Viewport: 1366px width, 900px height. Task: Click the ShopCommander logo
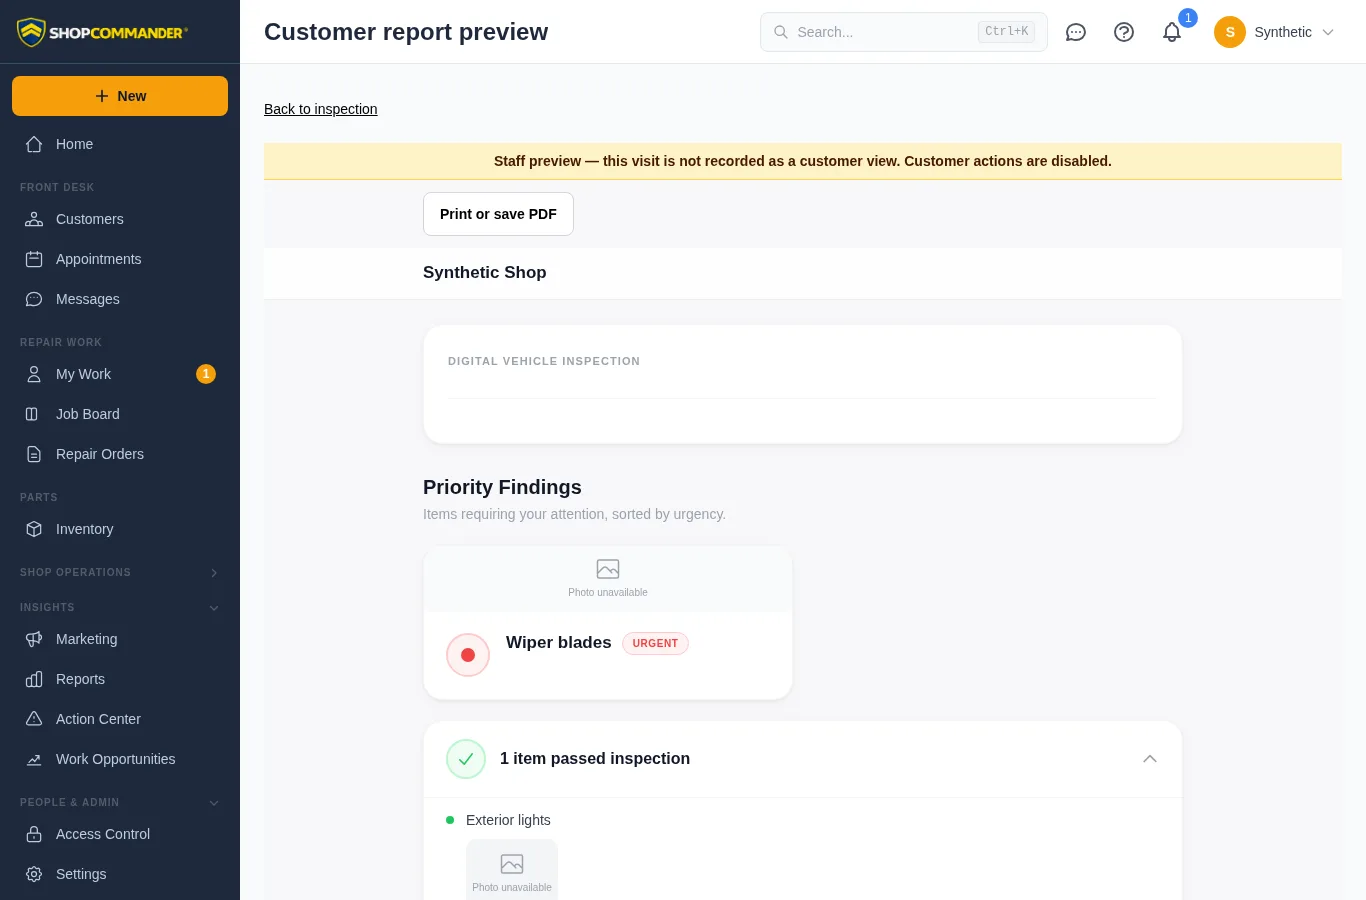point(101,32)
